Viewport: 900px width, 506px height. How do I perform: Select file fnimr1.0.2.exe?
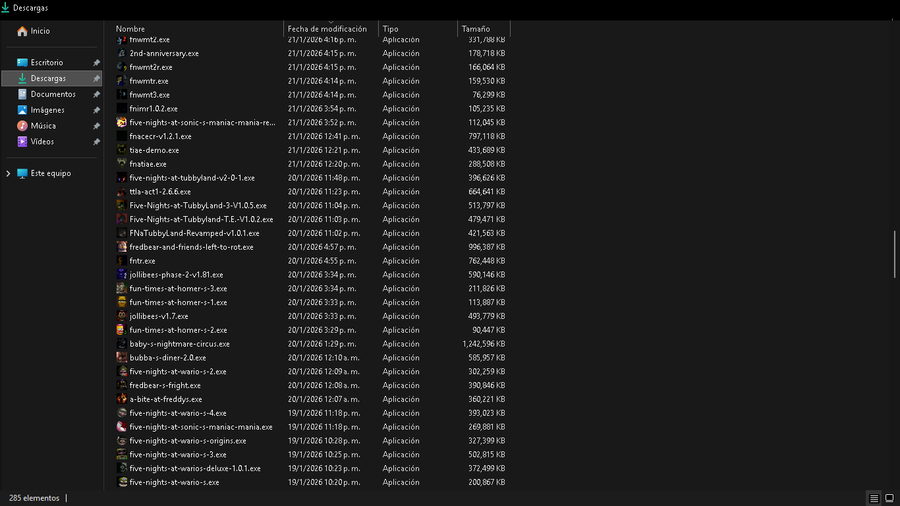click(153, 108)
